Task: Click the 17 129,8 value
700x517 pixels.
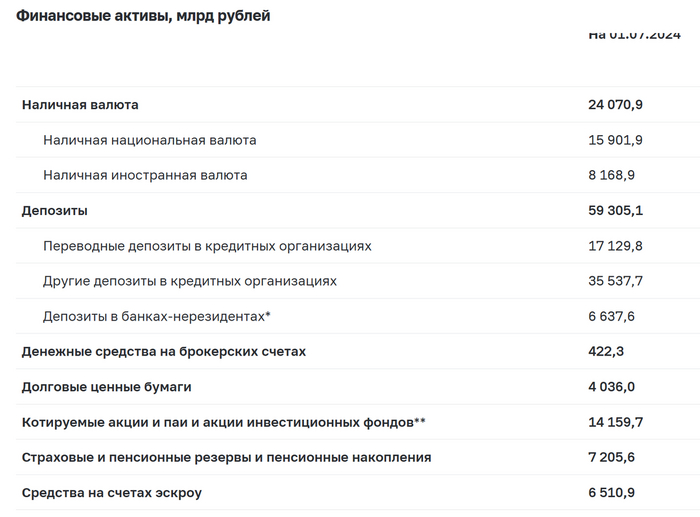Action: tap(615, 246)
